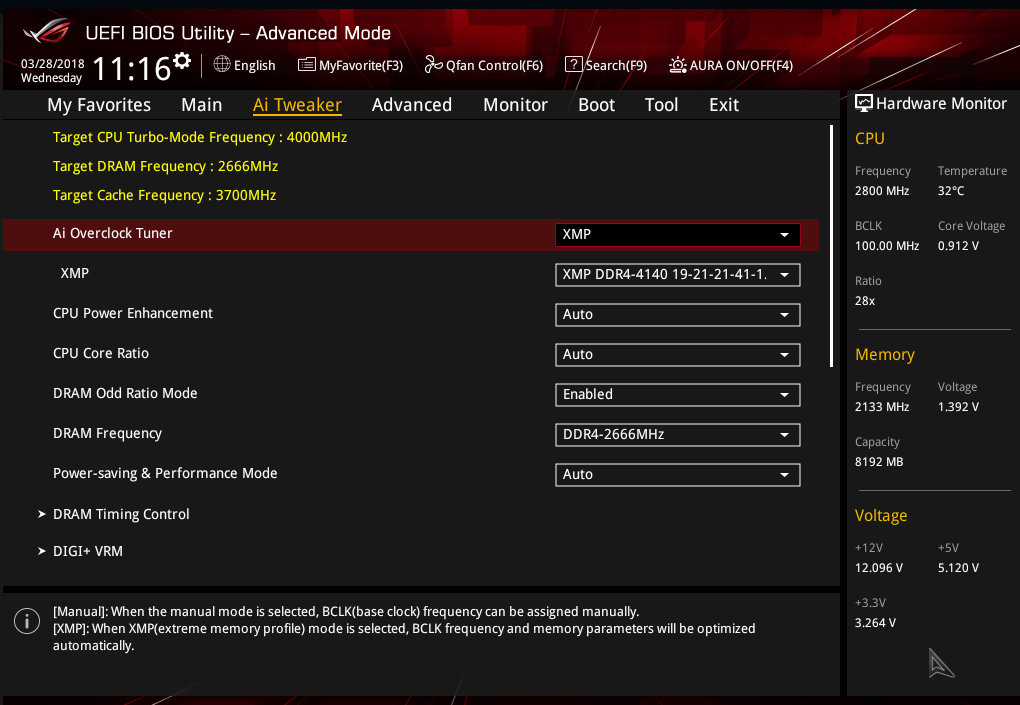Select the CPU Core Ratio label

tap(101, 353)
